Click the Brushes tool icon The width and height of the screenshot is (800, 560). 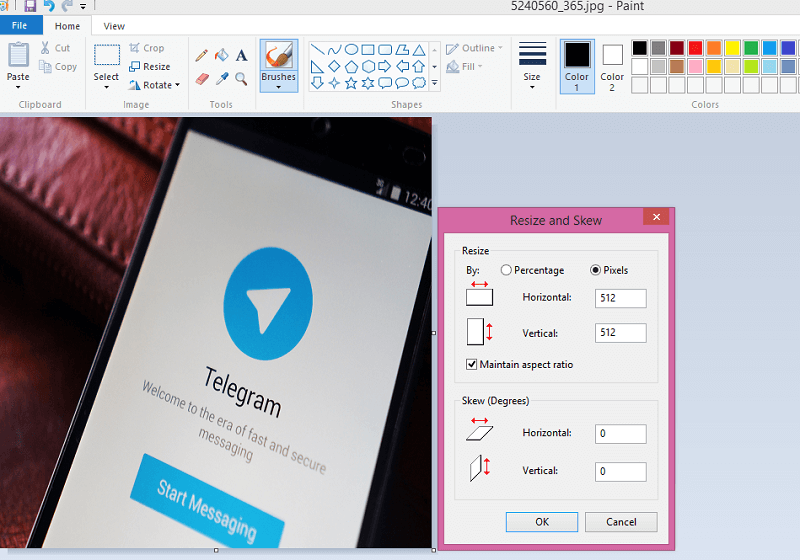click(279, 55)
